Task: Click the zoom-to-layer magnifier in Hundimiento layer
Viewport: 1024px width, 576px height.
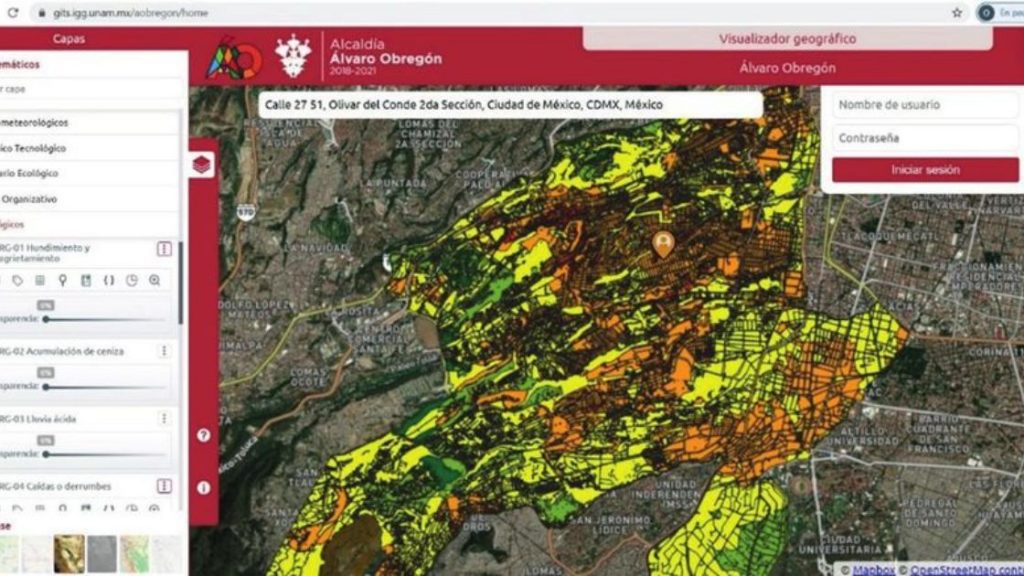Action: 154,281
